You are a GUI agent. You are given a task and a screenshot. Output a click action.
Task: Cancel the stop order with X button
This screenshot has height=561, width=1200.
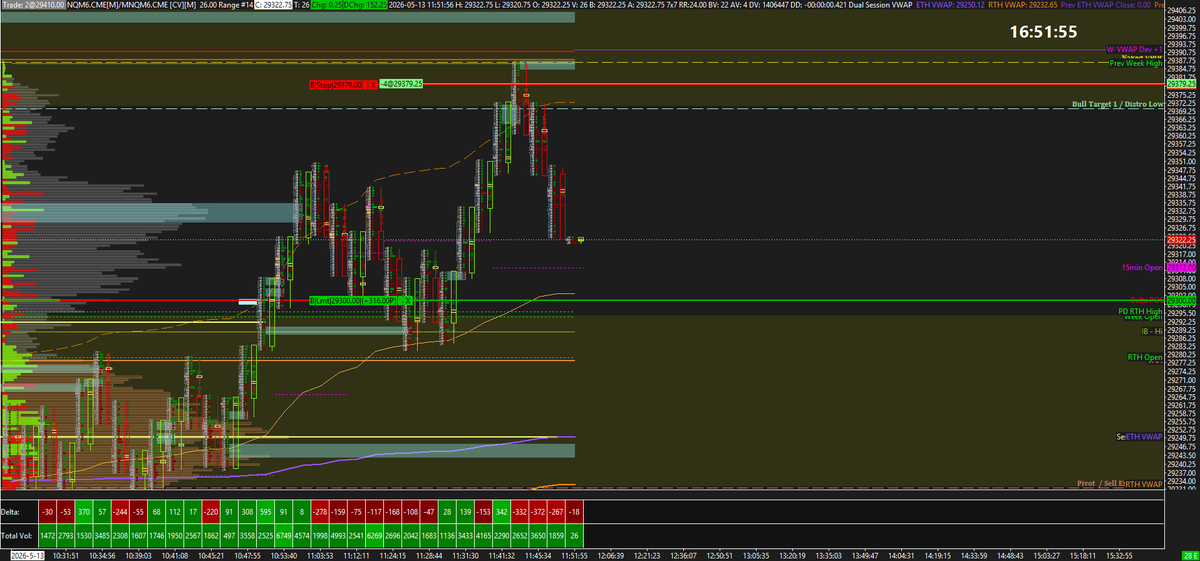tap(372, 85)
